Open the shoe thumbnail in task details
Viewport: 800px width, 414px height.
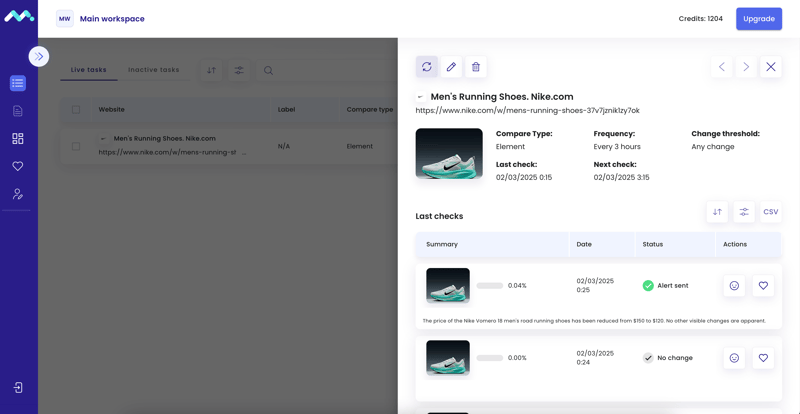[449, 154]
